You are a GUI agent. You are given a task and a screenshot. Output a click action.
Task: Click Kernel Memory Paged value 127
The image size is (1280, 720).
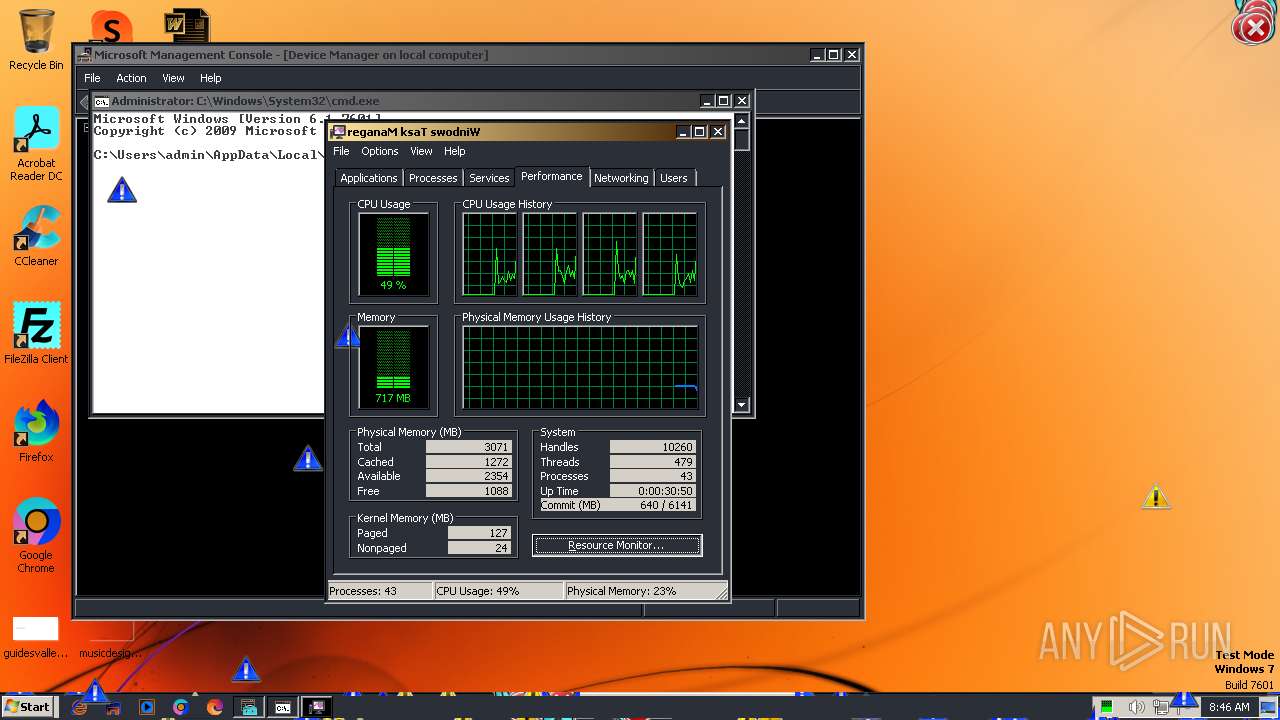tap(480, 533)
